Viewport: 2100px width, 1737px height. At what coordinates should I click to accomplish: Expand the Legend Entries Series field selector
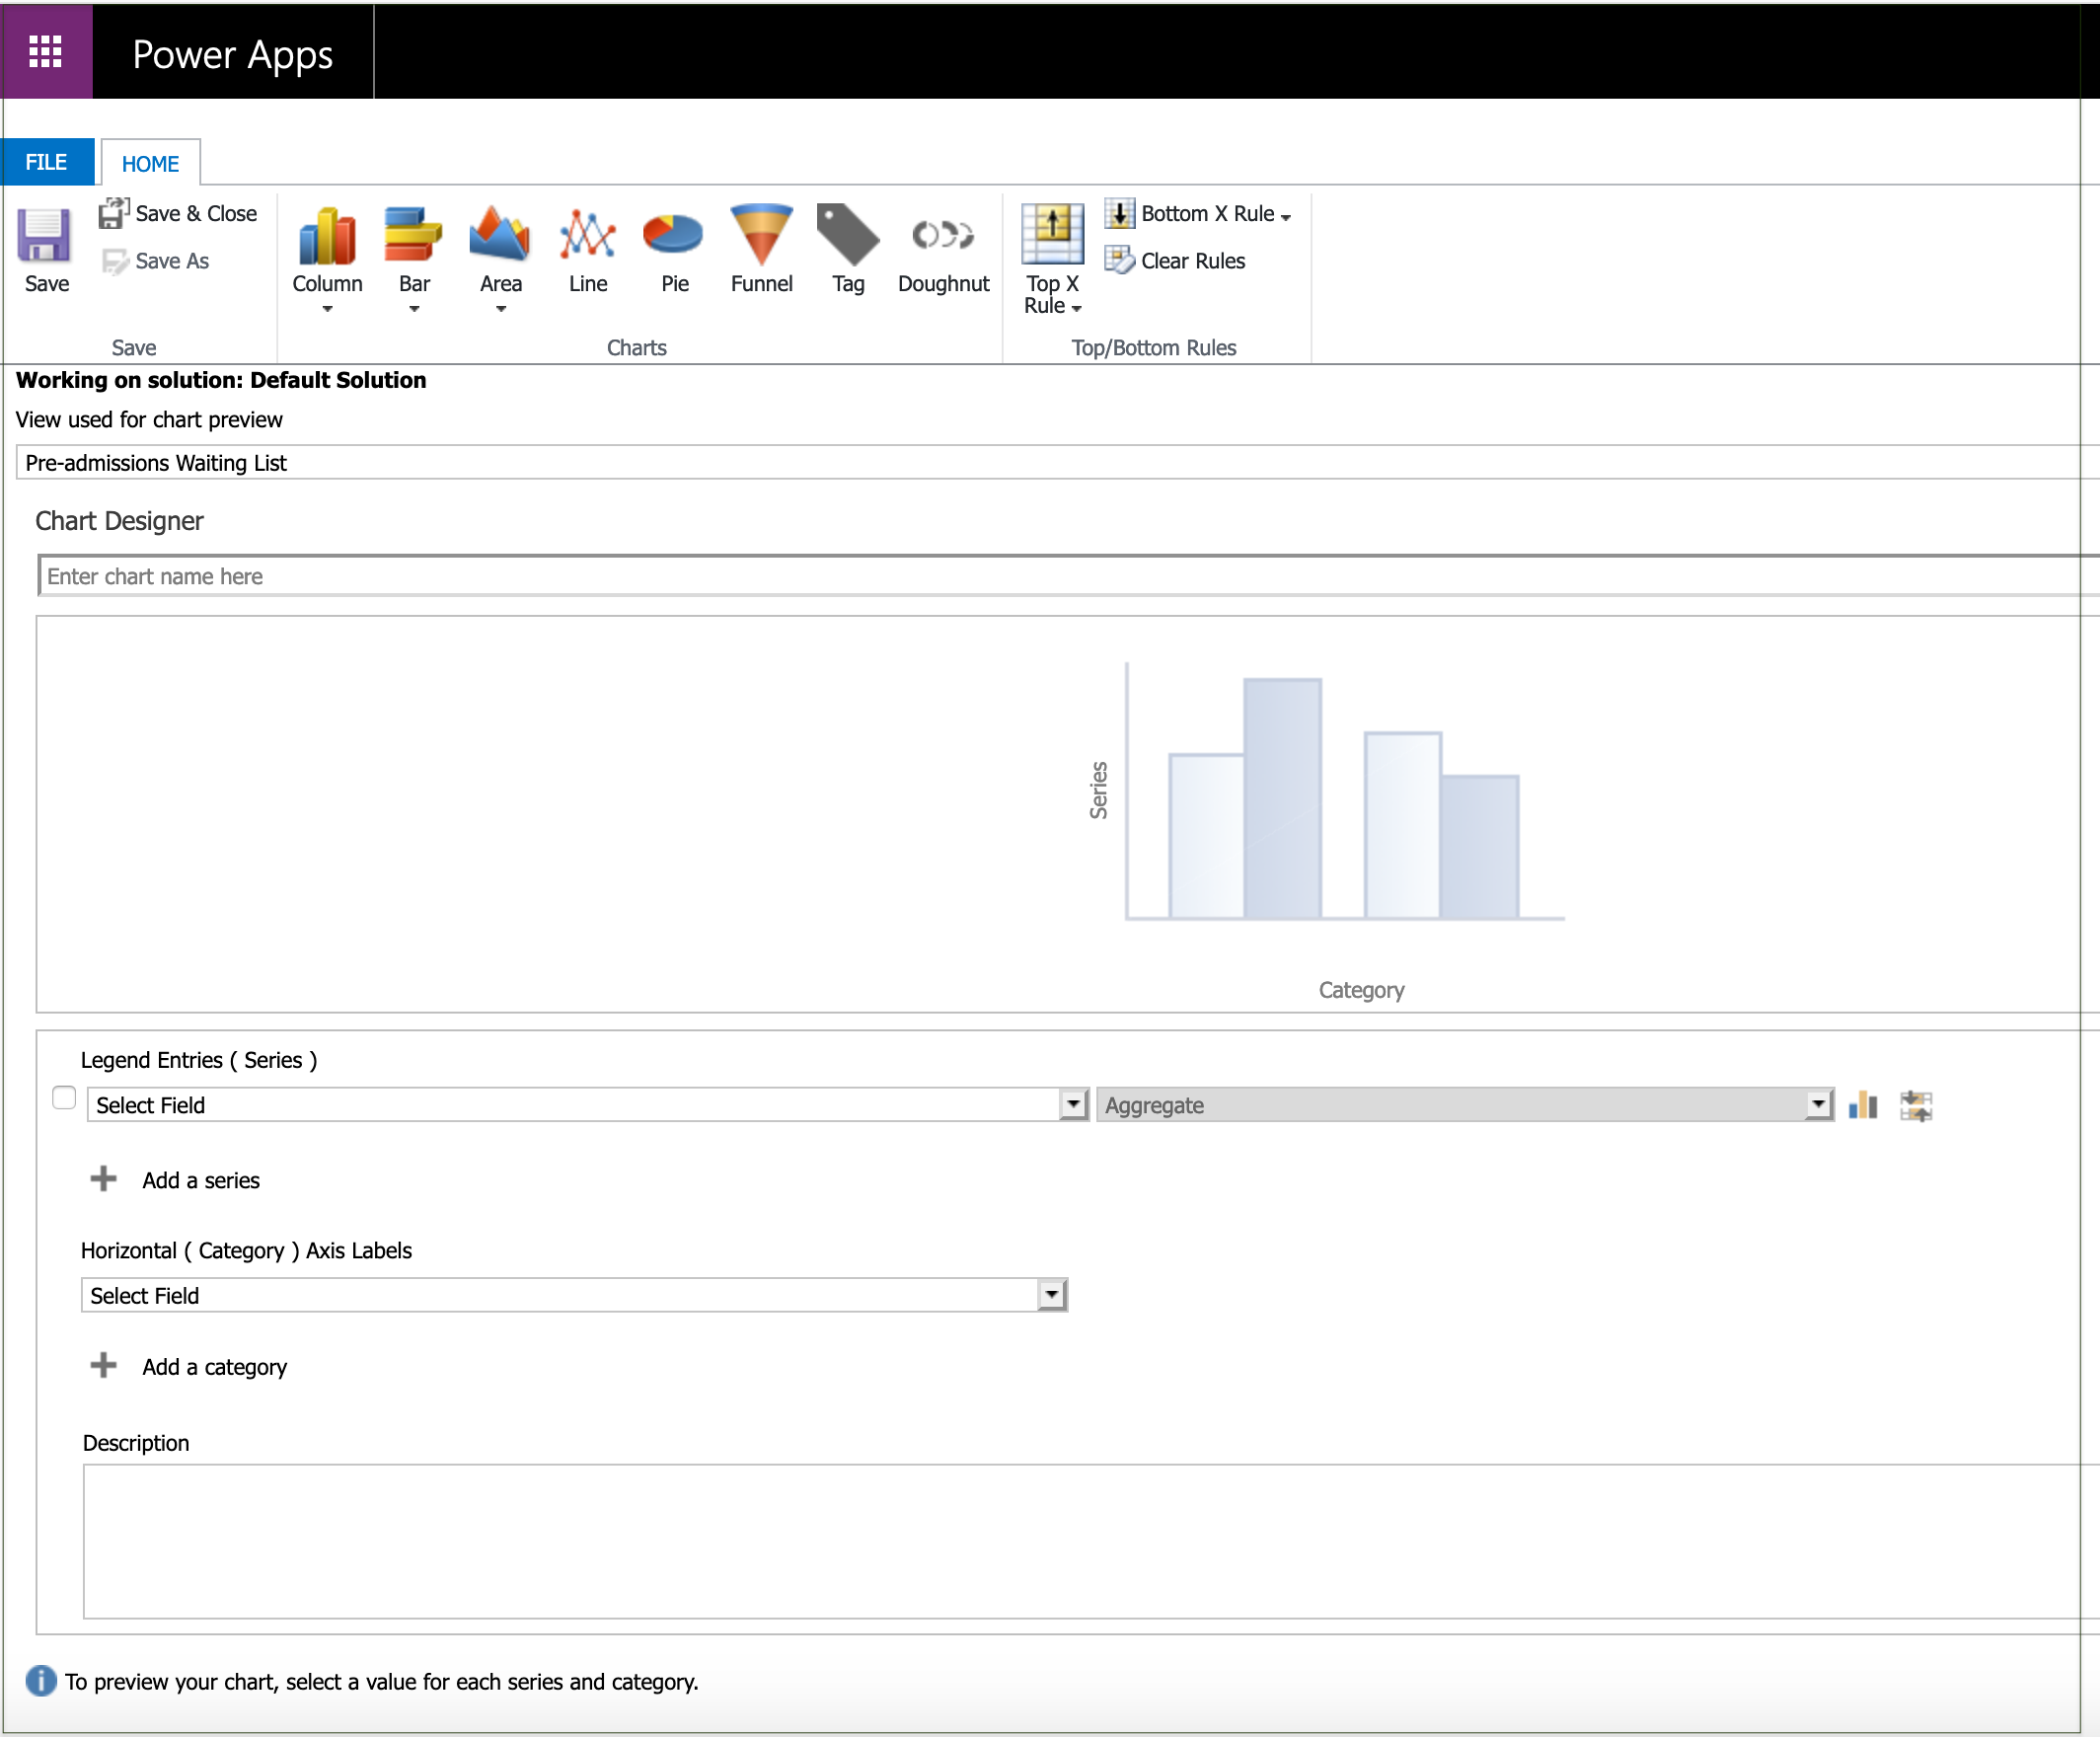1071,1104
